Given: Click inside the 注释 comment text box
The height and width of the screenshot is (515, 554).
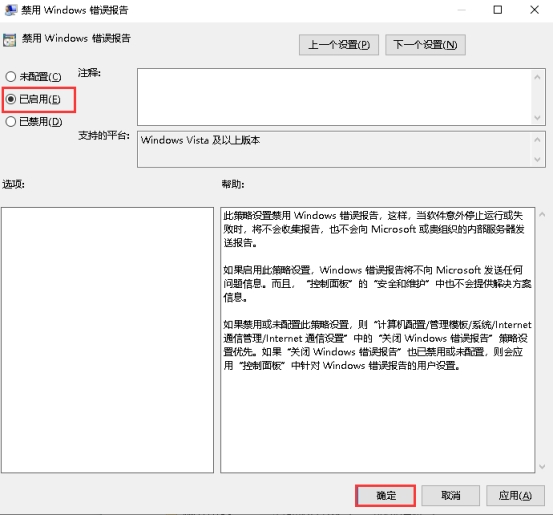Looking at the screenshot, I should click(x=335, y=97).
